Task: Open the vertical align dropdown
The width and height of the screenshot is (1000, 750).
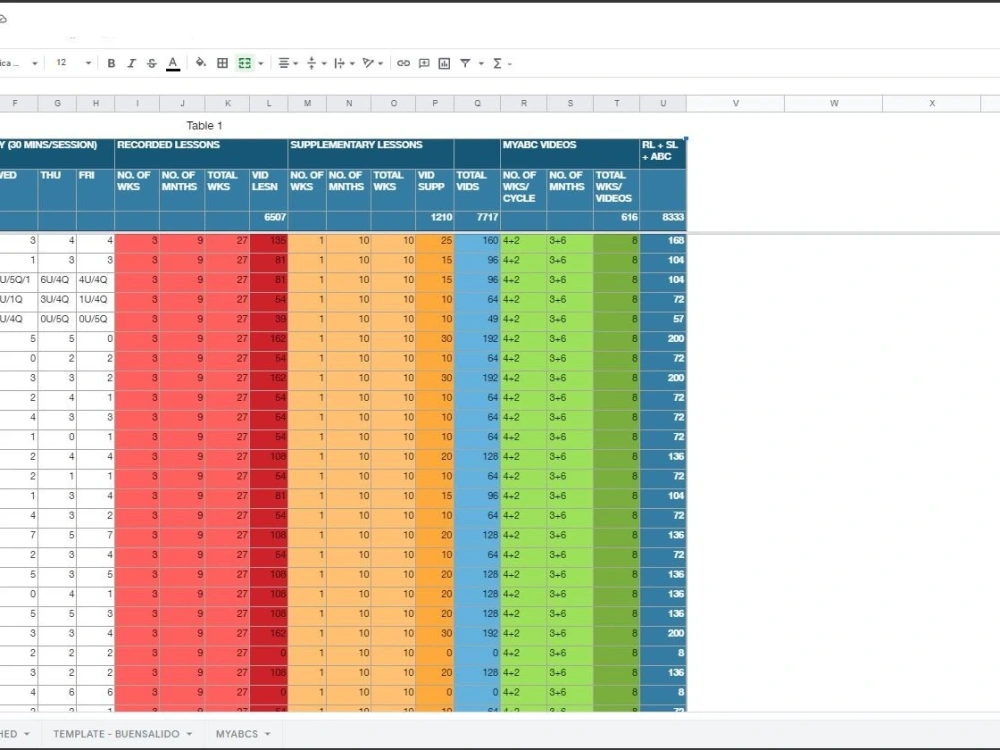Action: [316, 63]
